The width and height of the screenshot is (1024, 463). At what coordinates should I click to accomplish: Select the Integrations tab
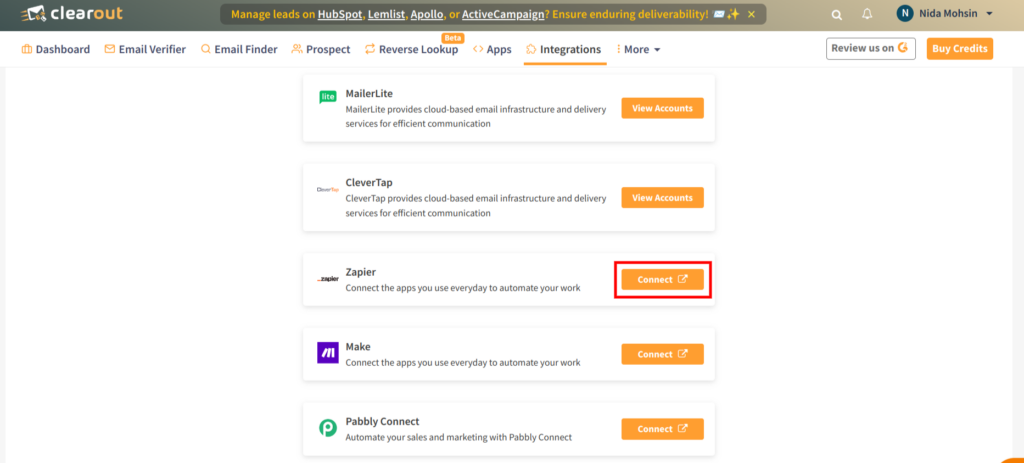tap(564, 49)
